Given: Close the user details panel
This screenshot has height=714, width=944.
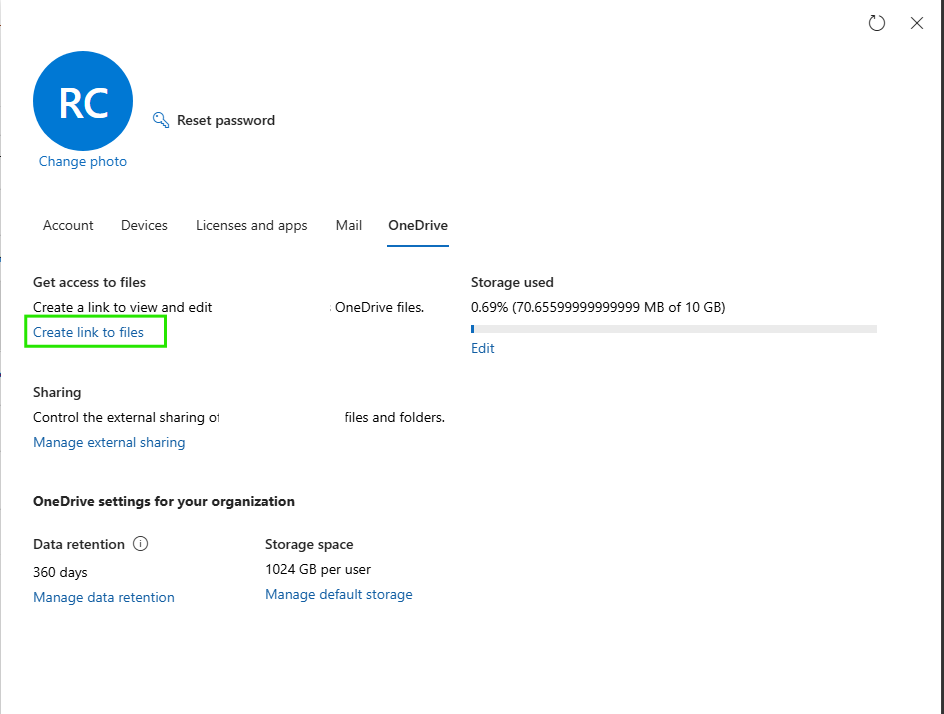Looking at the screenshot, I should (916, 23).
